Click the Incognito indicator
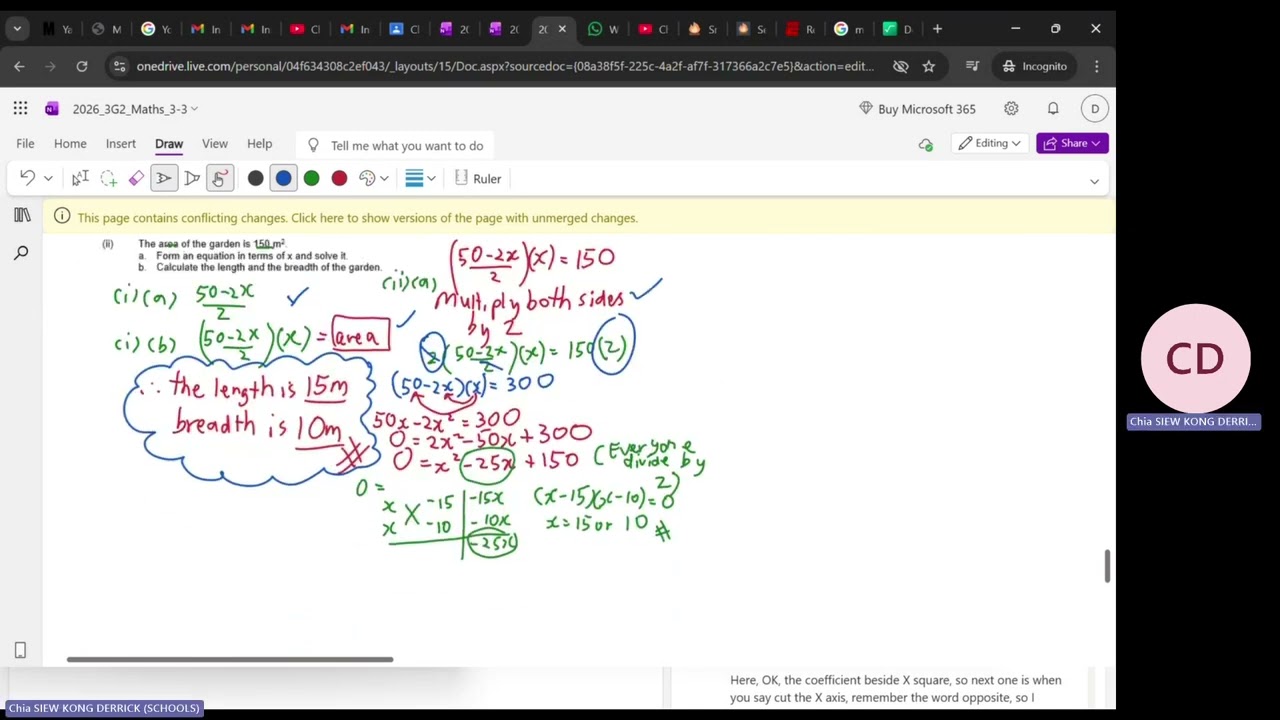Viewport: 1280px width, 720px height. point(1035,66)
